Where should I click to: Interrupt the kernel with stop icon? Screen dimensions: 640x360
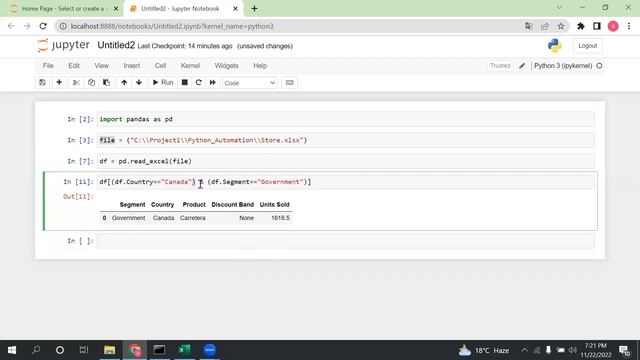pos(184,82)
